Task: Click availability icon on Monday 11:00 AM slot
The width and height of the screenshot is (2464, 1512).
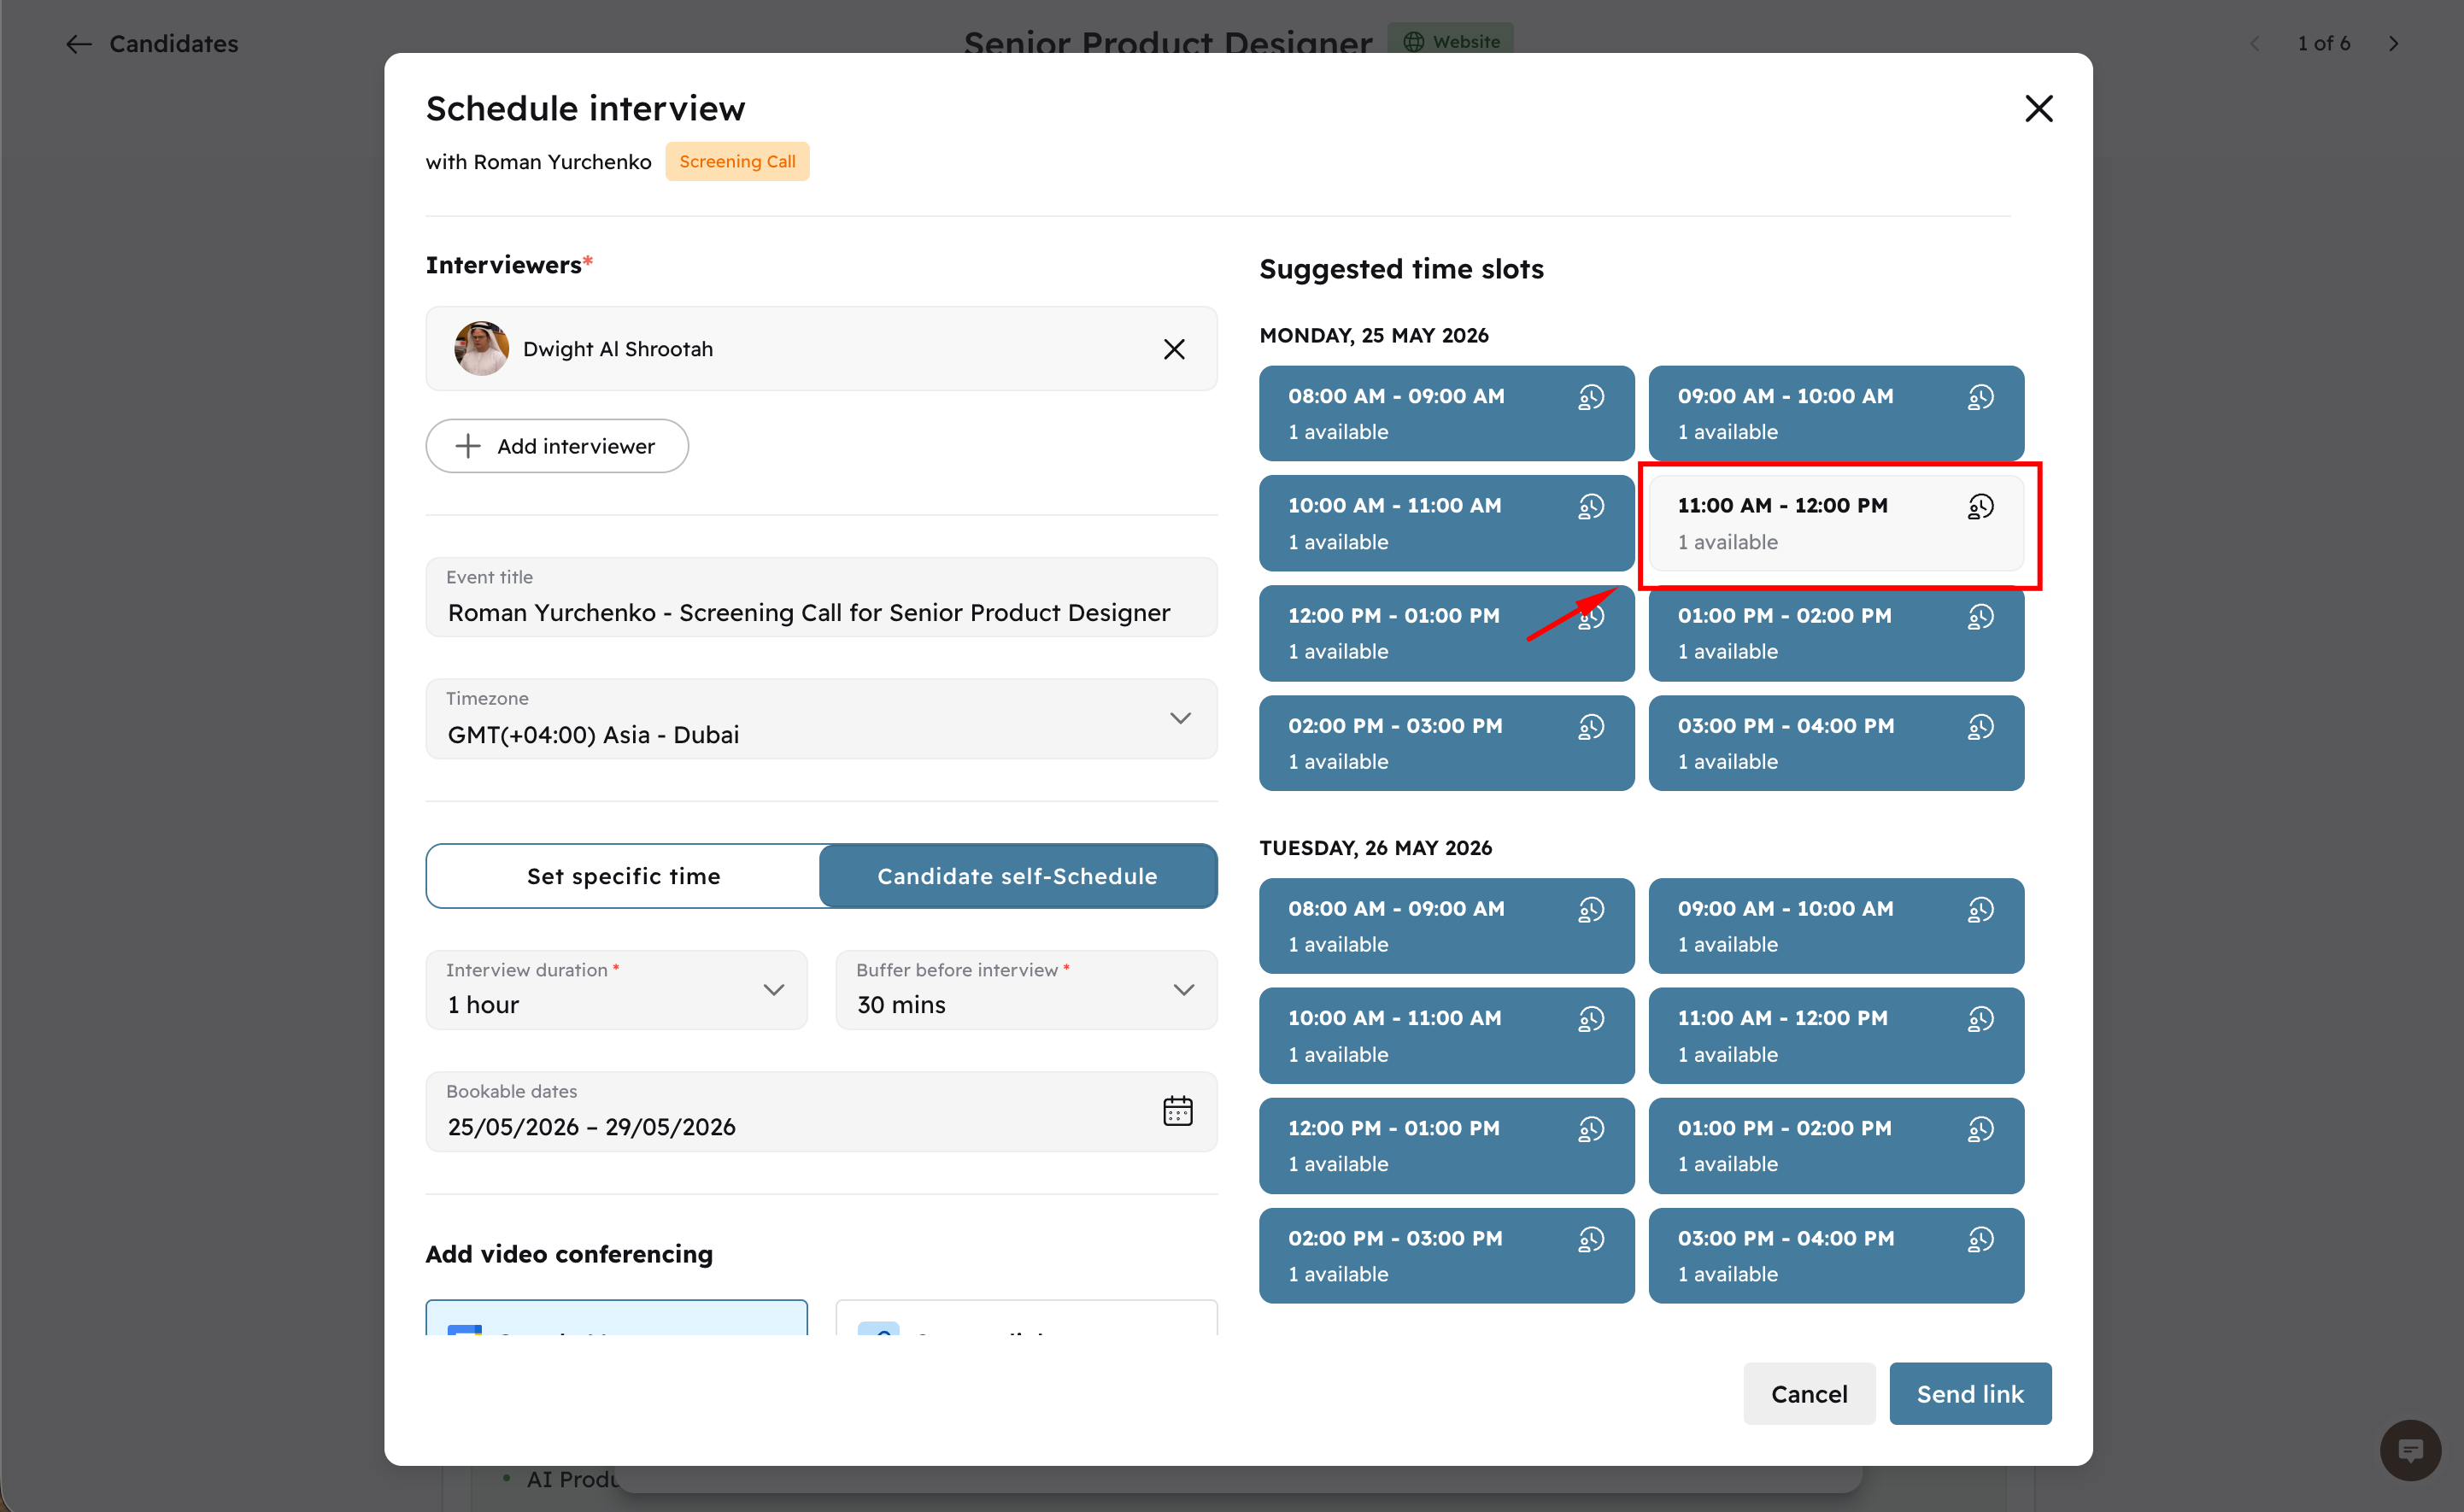Action: point(1981,507)
